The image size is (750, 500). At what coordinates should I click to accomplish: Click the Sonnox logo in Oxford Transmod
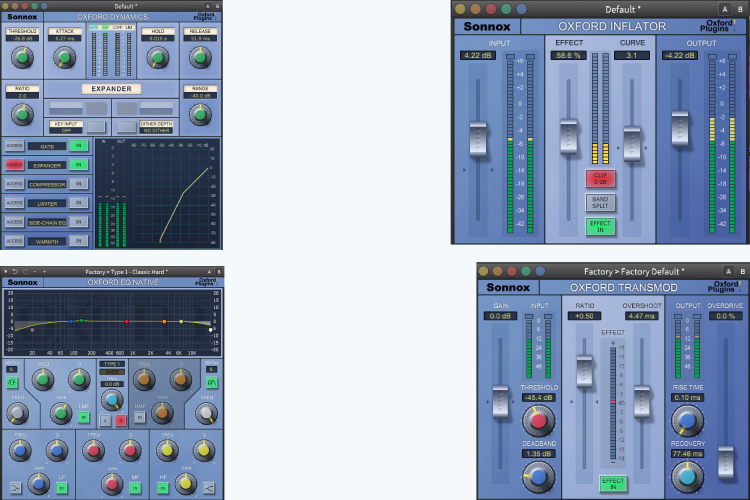point(508,288)
